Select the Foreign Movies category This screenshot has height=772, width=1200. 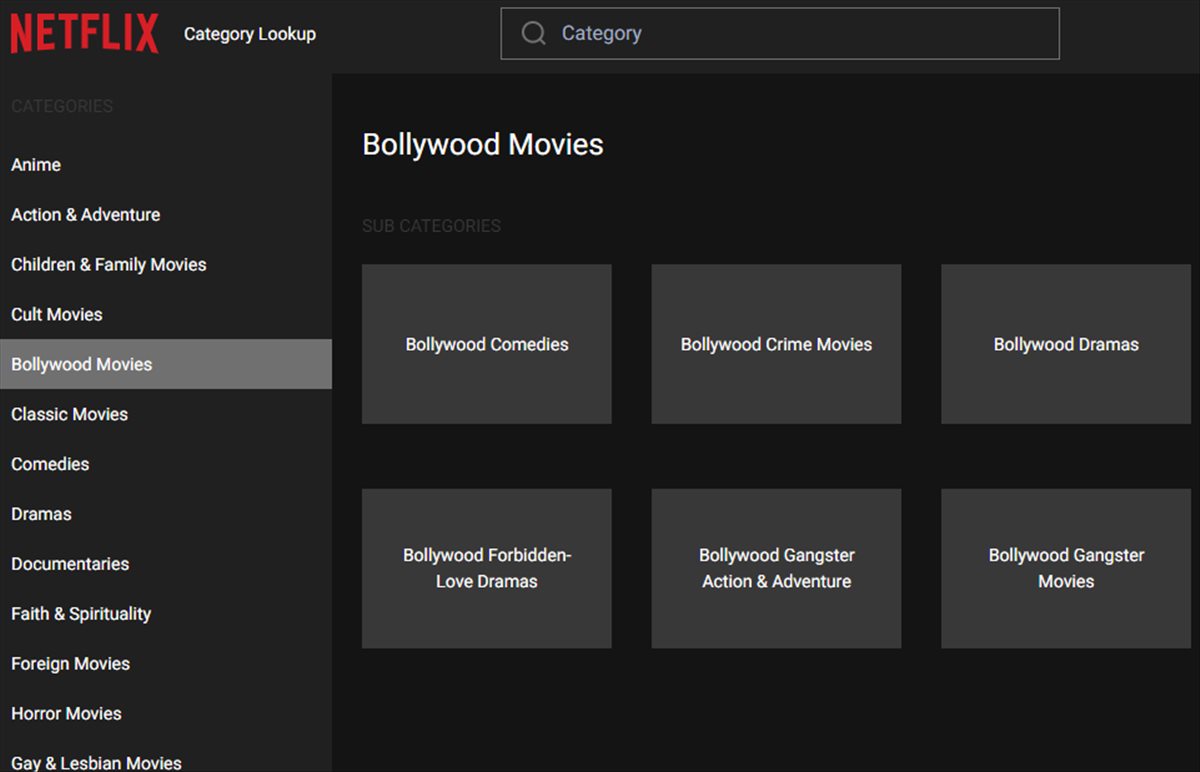pyautogui.click(x=70, y=663)
